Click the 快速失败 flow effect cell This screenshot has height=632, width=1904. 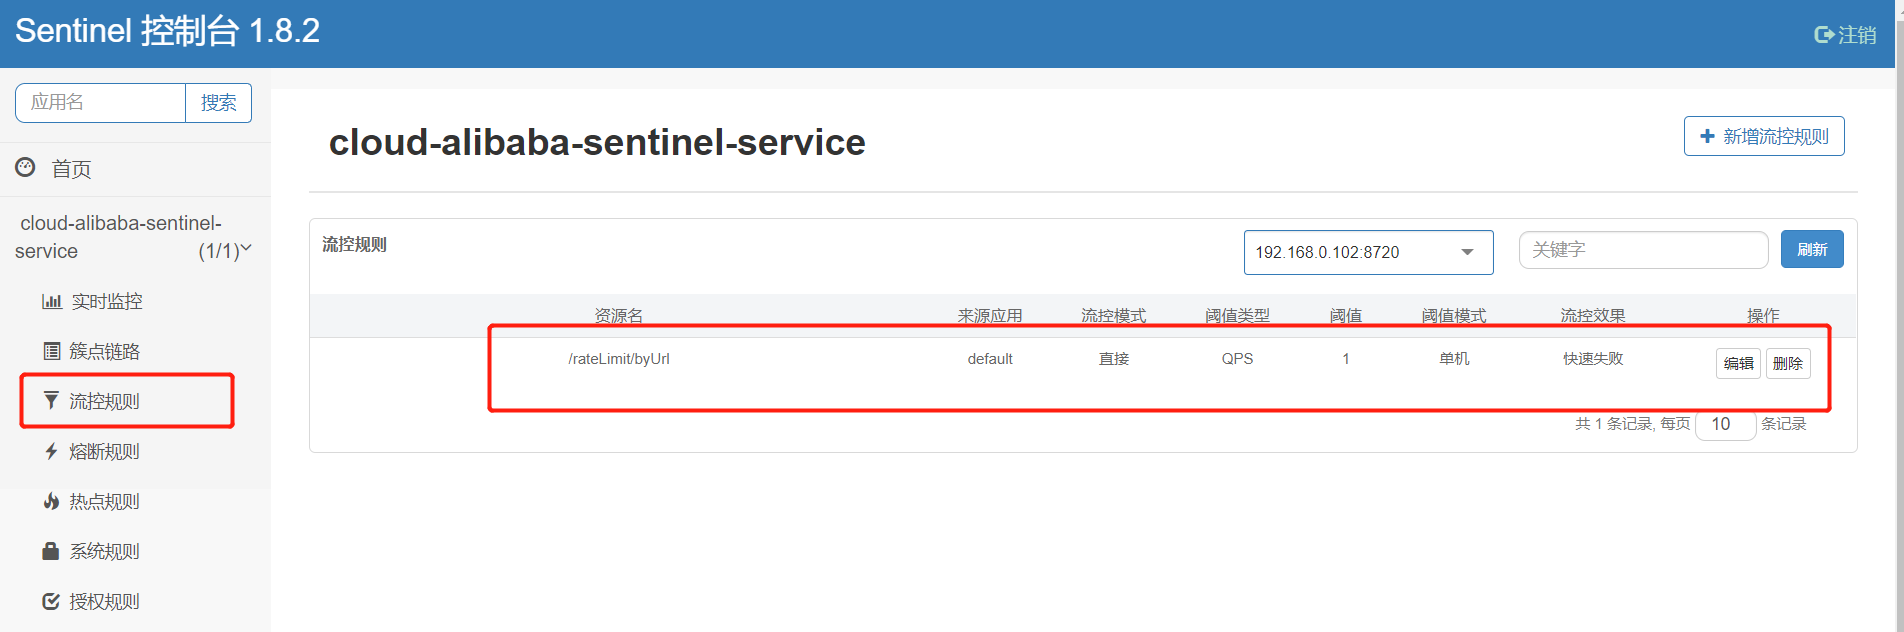coord(1593,359)
